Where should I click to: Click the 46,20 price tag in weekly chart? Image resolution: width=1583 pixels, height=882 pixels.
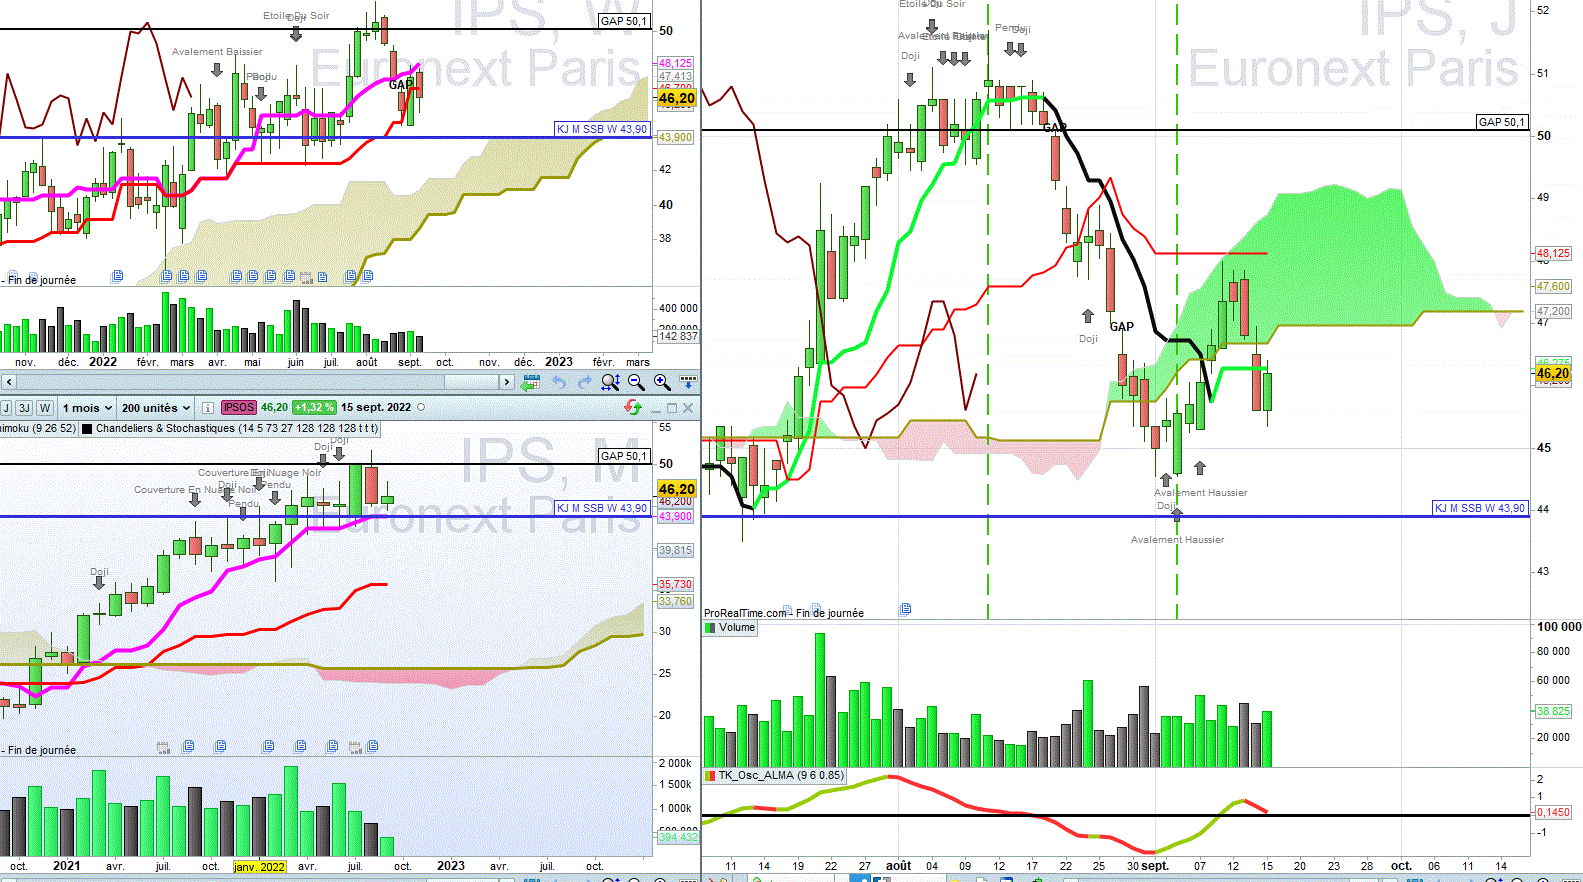point(676,98)
